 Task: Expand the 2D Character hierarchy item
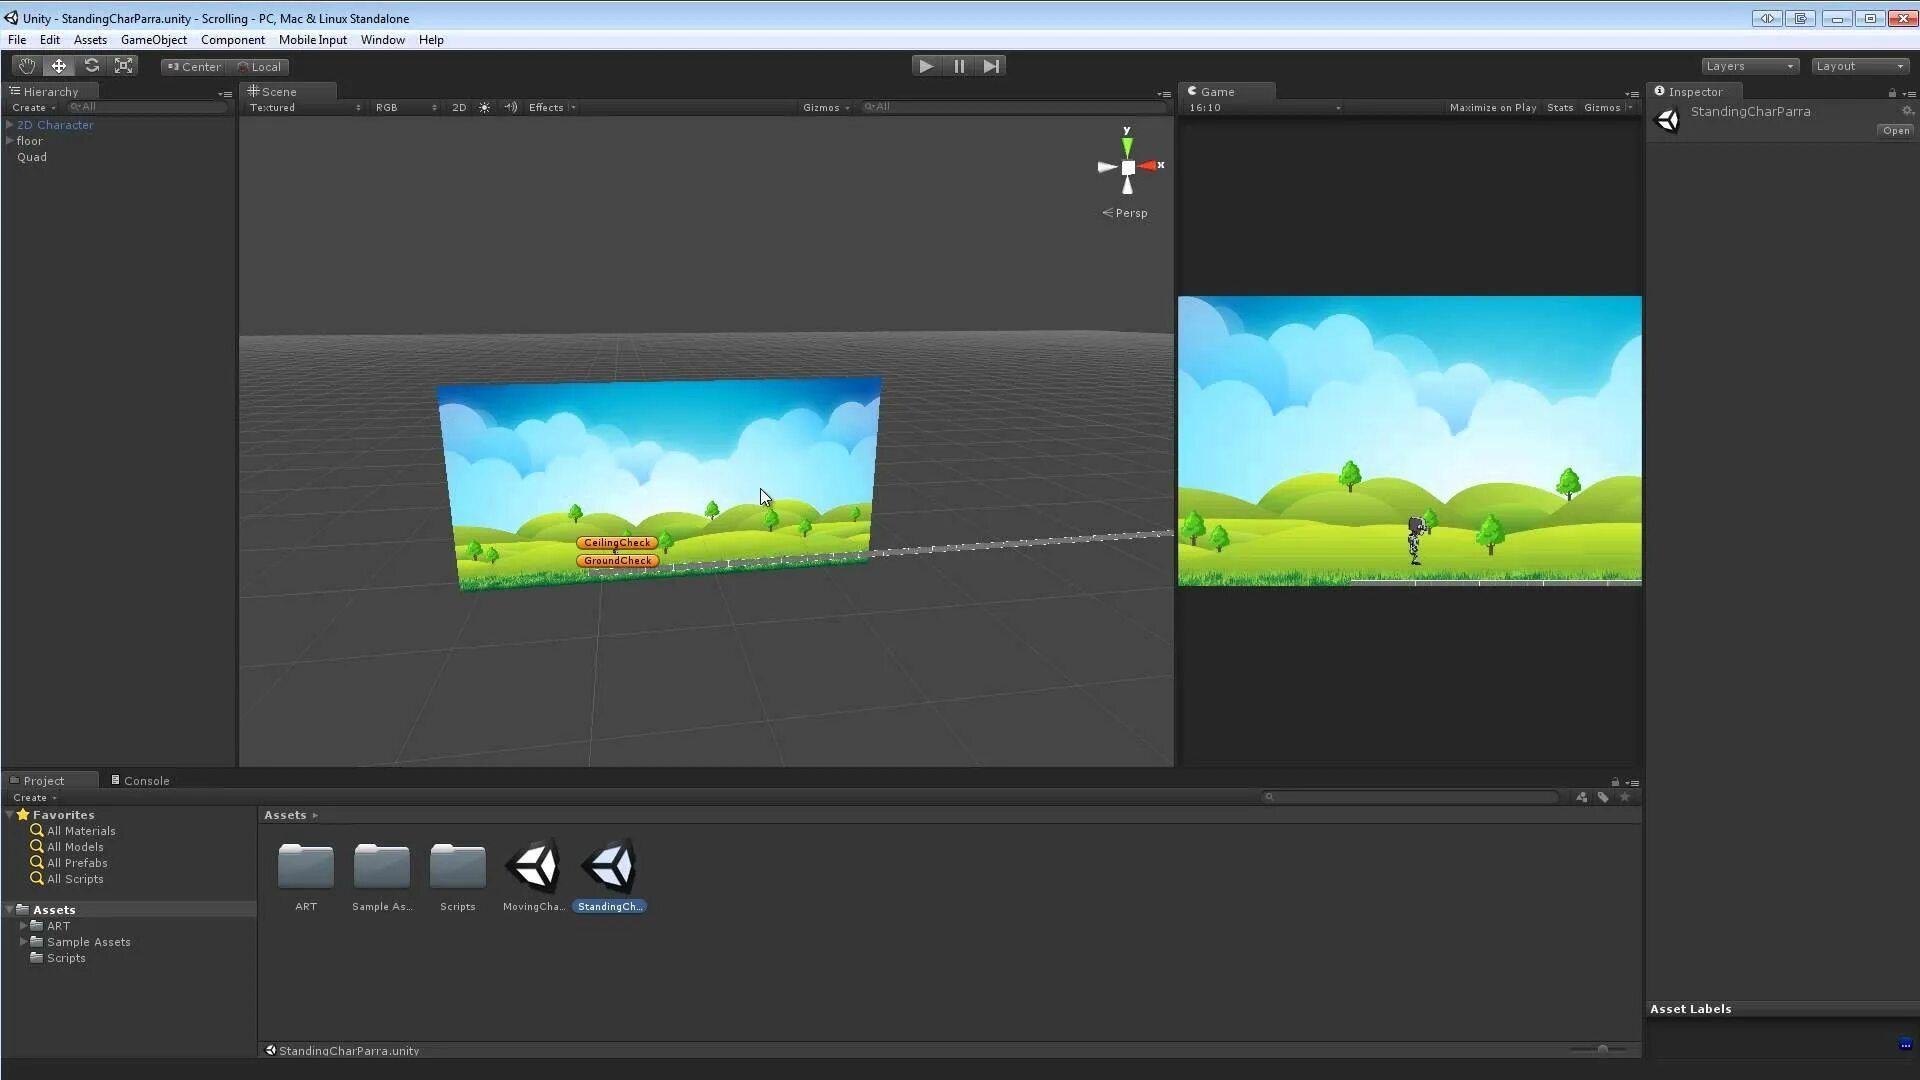pos(9,125)
